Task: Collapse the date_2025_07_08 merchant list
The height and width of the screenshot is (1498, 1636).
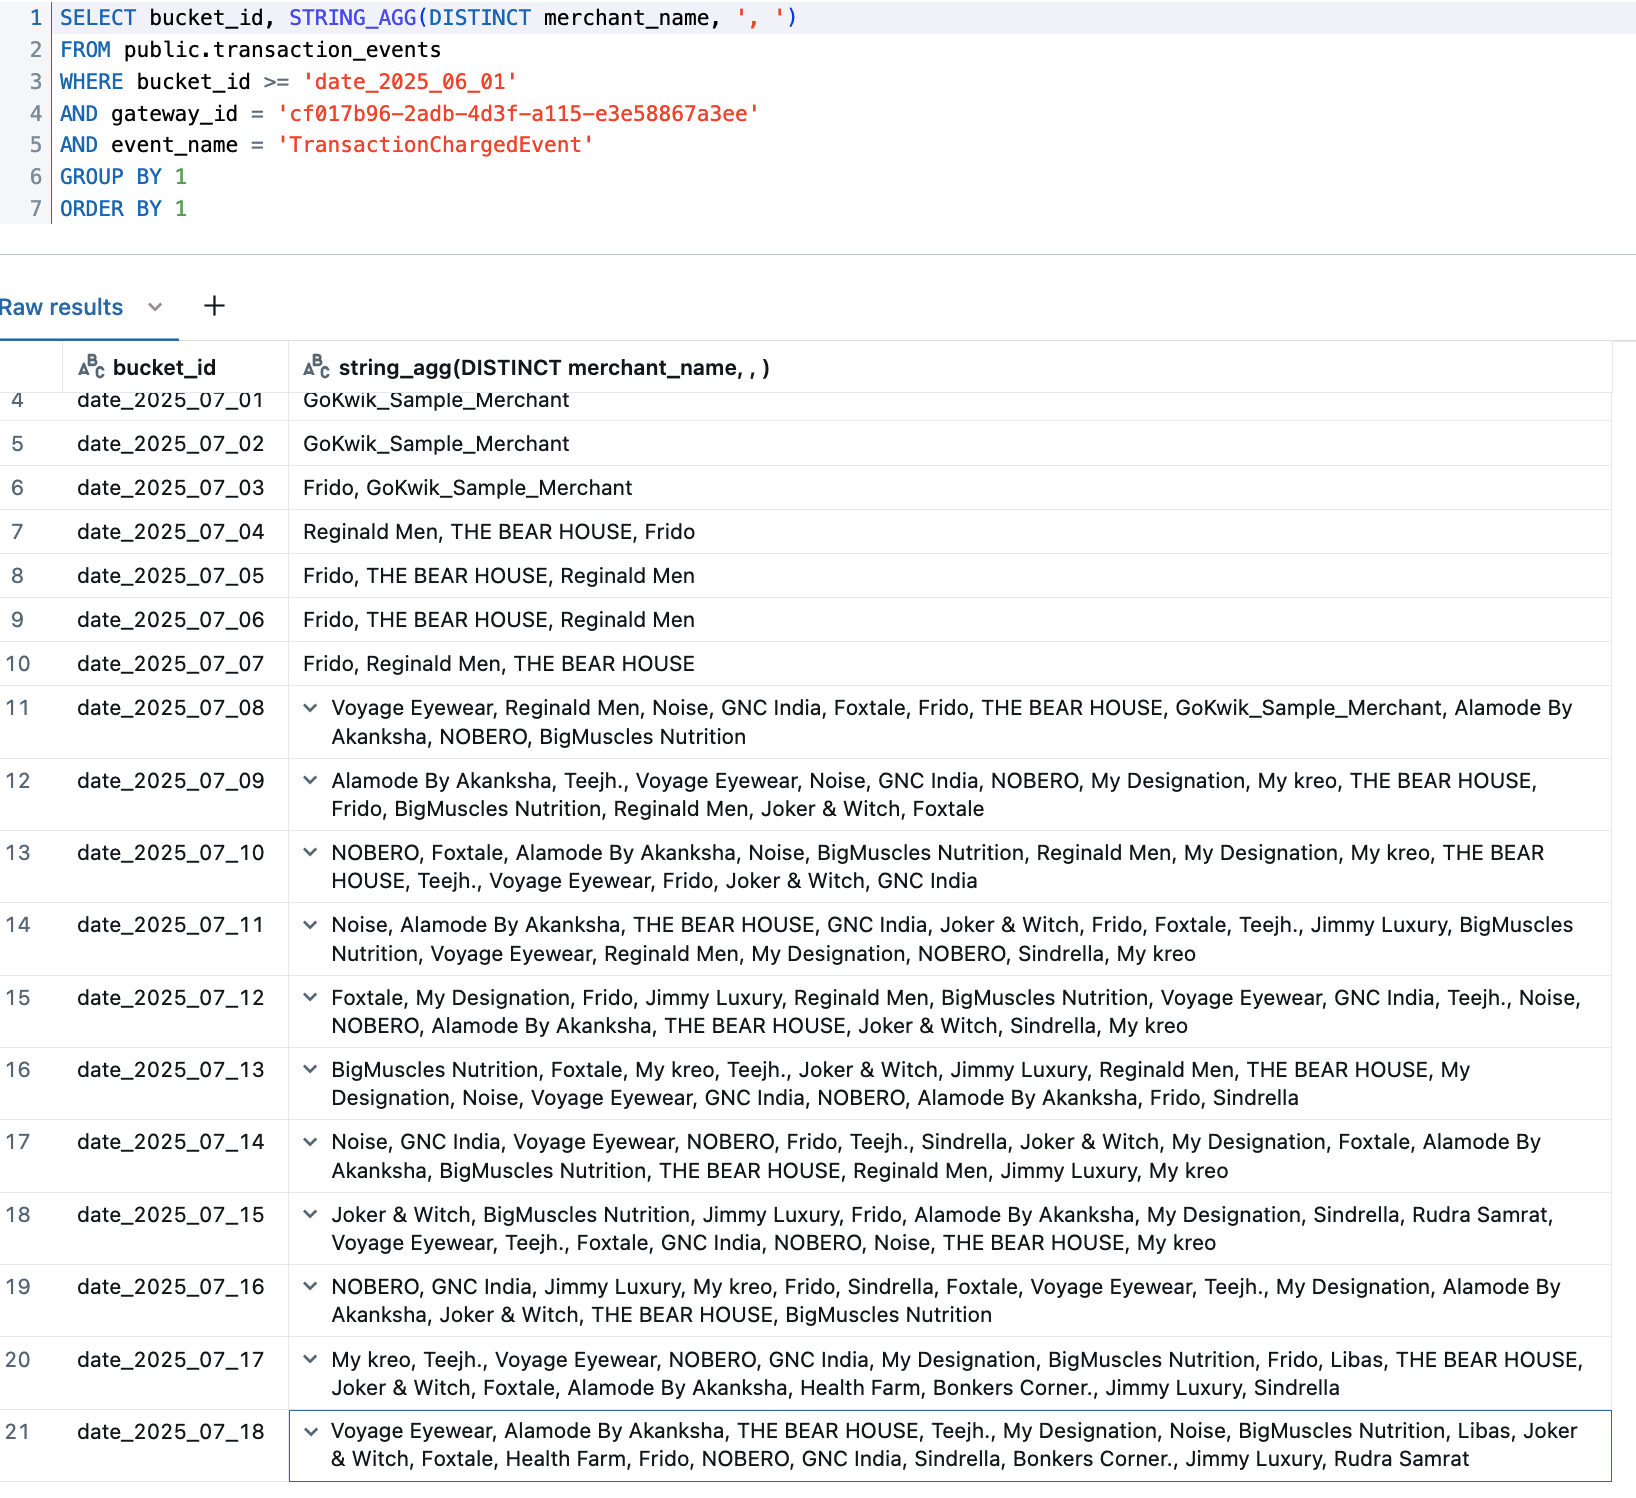Action: tap(310, 708)
